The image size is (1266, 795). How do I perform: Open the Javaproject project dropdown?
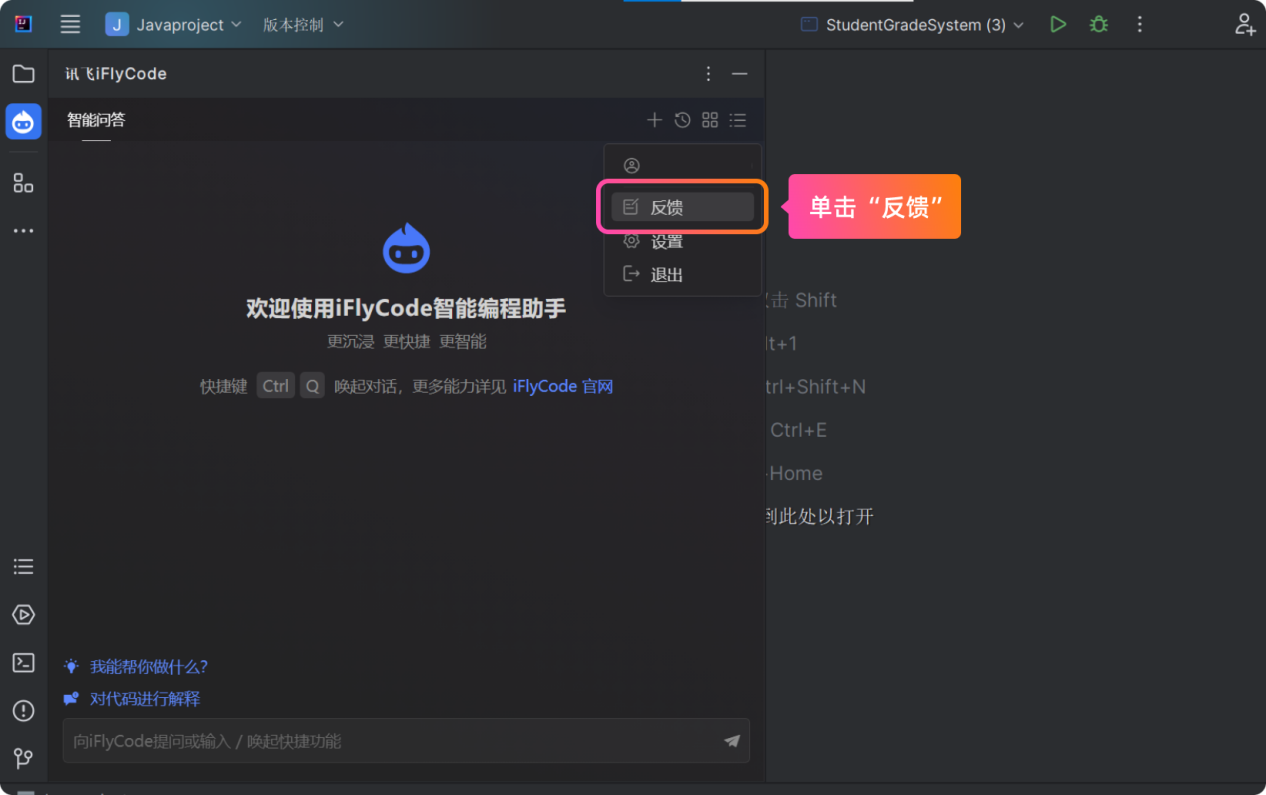click(174, 25)
